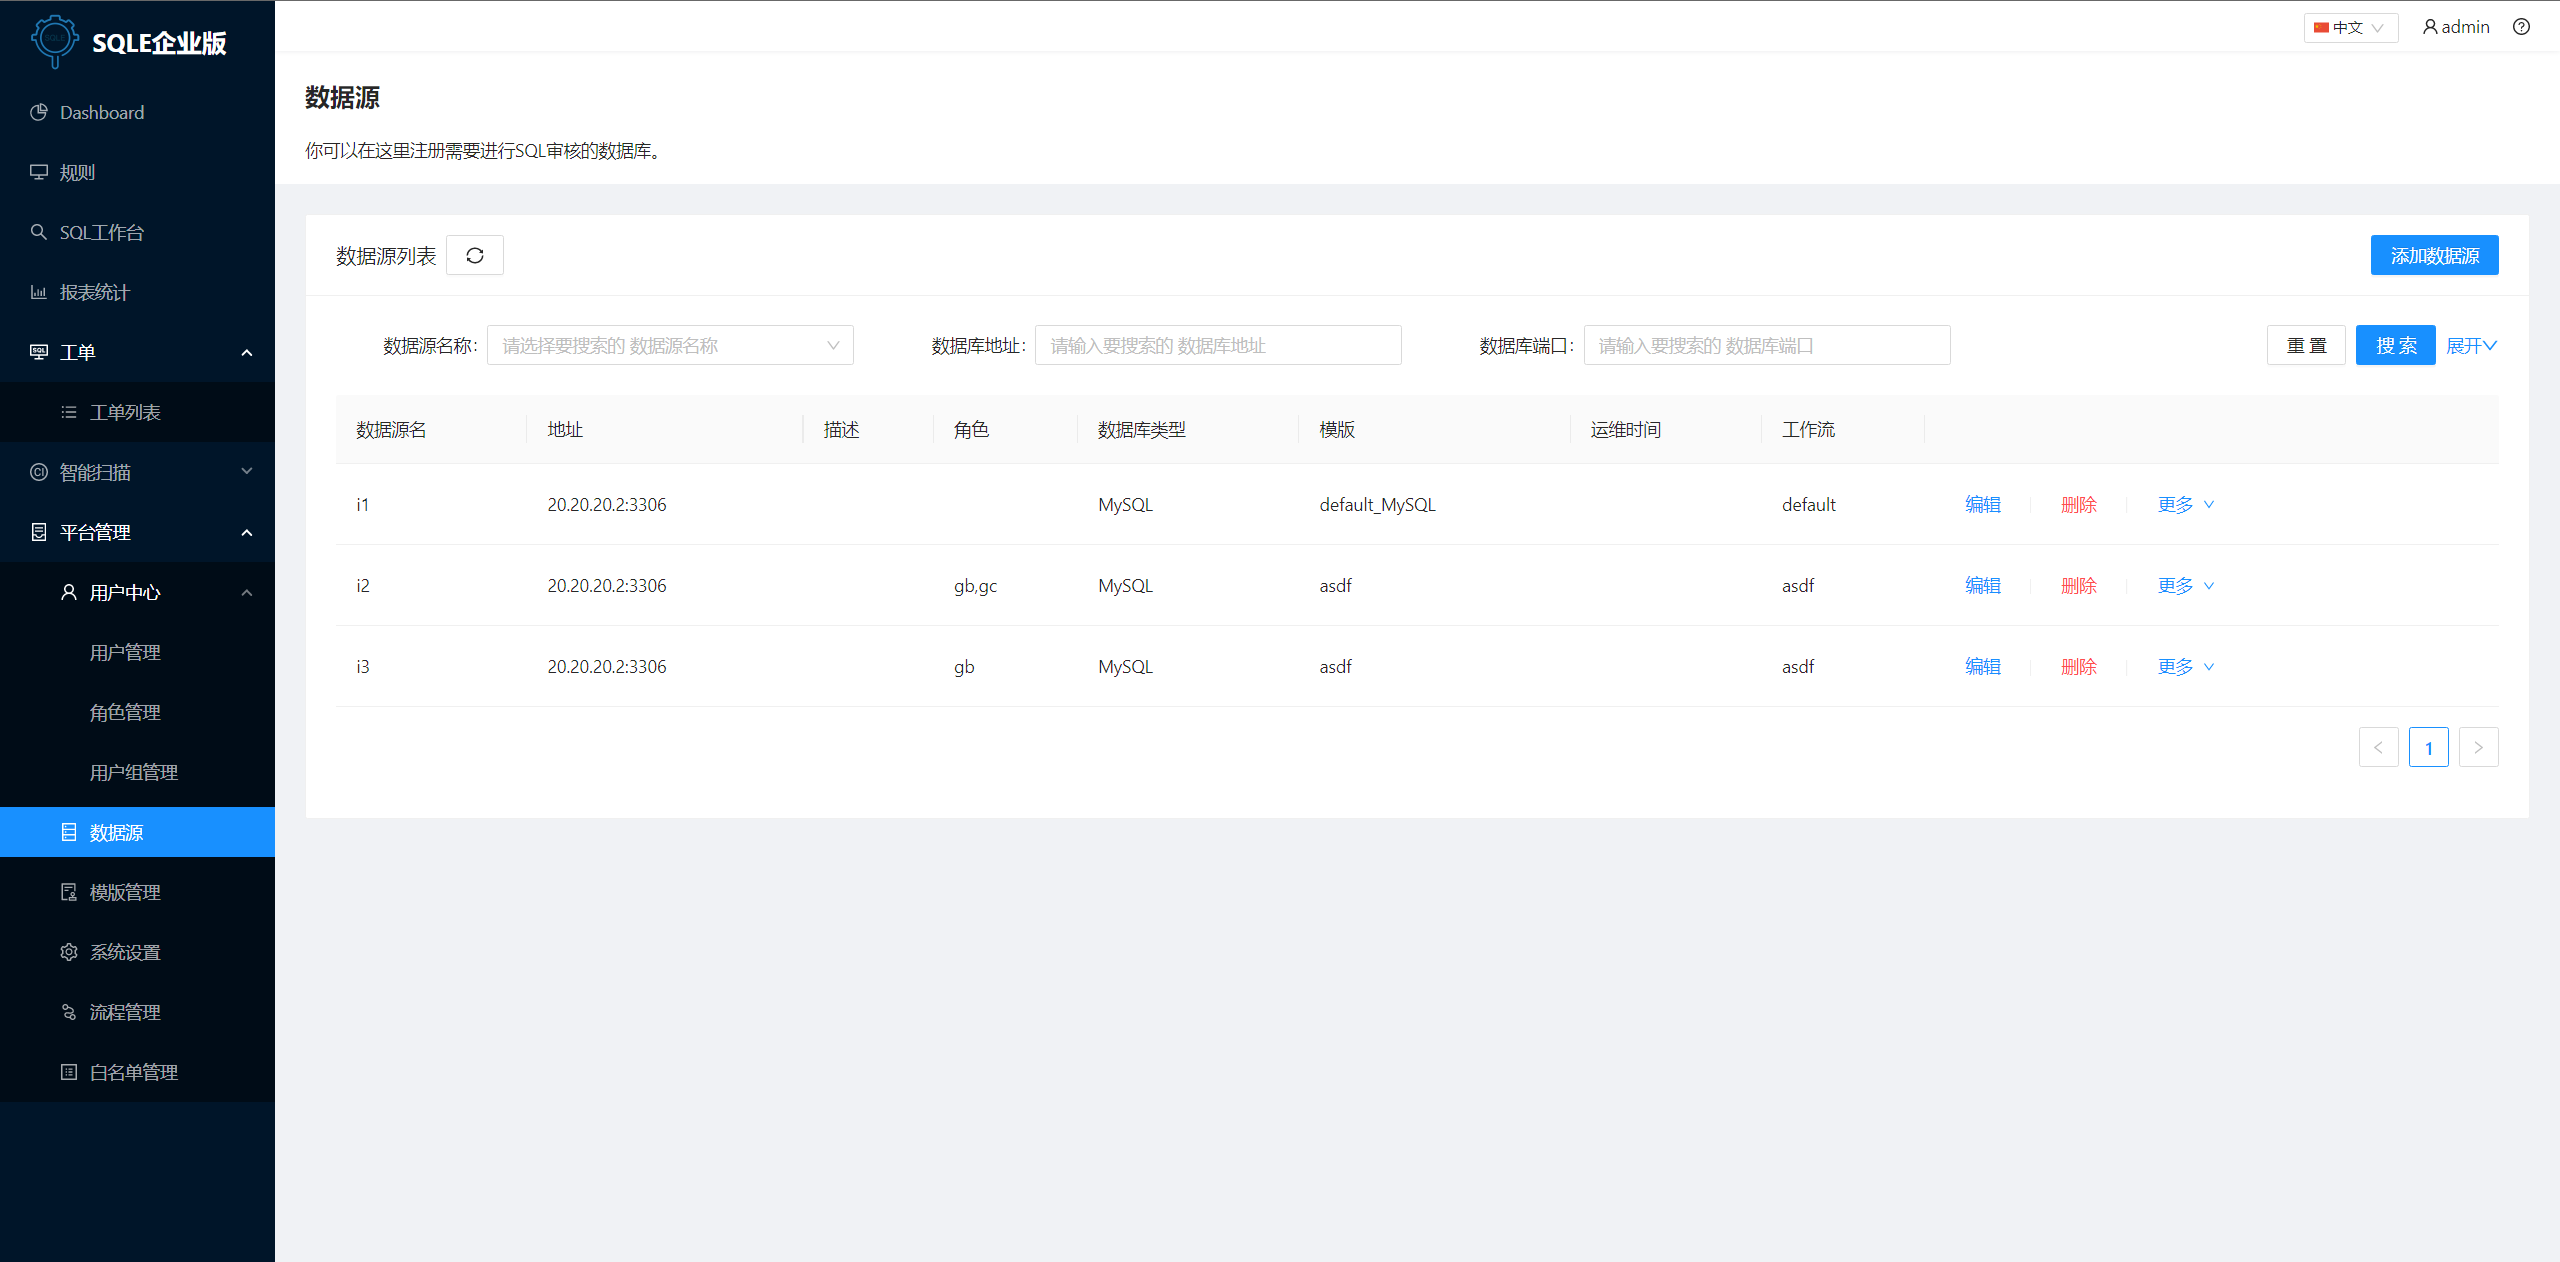2560x1262 pixels.
Task: Open 更多 dropdown for i1
Action: point(2186,504)
